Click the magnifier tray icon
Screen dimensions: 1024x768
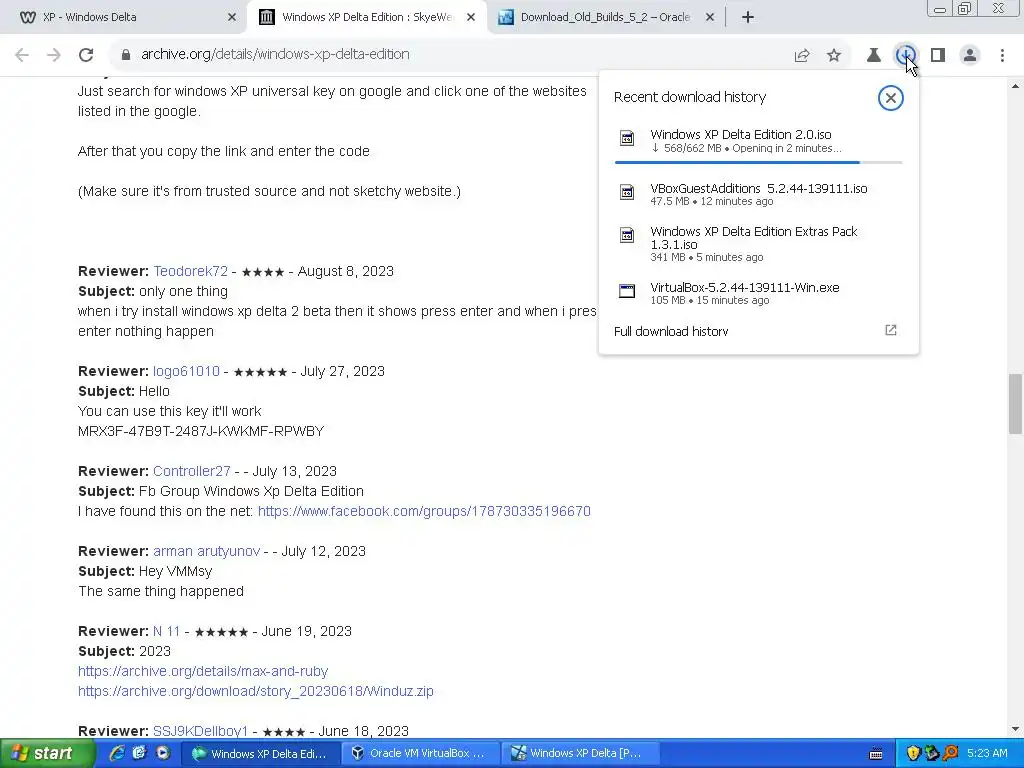click(x=950, y=754)
